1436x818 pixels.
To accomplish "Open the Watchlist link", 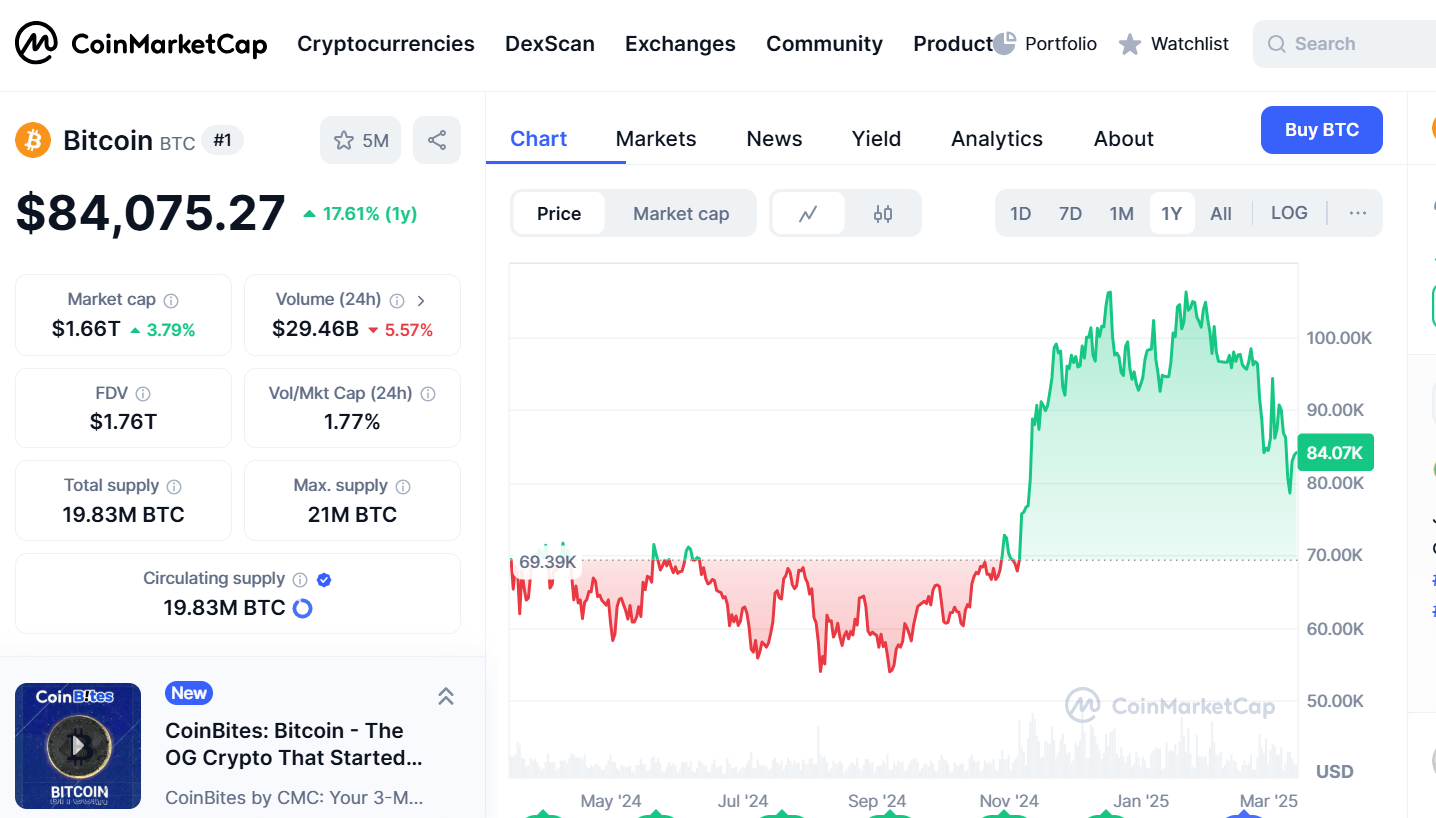I will 1174,44.
